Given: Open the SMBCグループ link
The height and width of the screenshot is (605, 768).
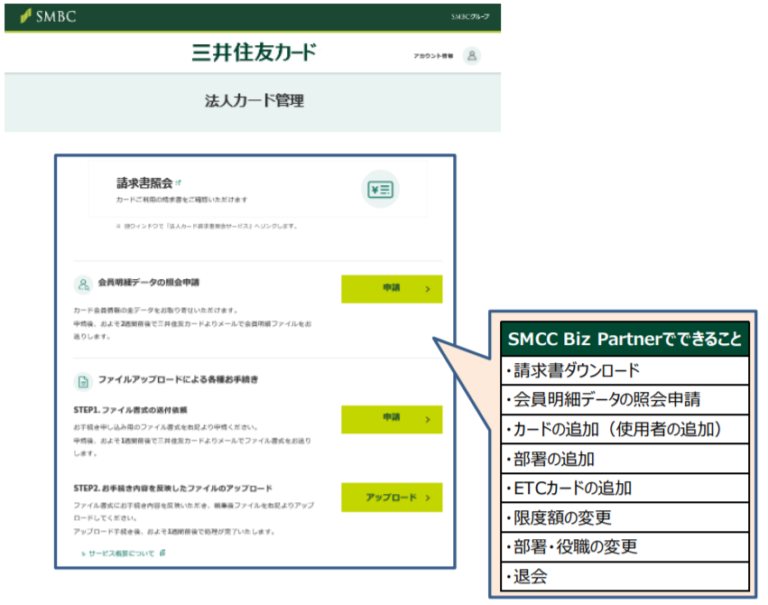Looking at the screenshot, I should [x=470, y=17].
